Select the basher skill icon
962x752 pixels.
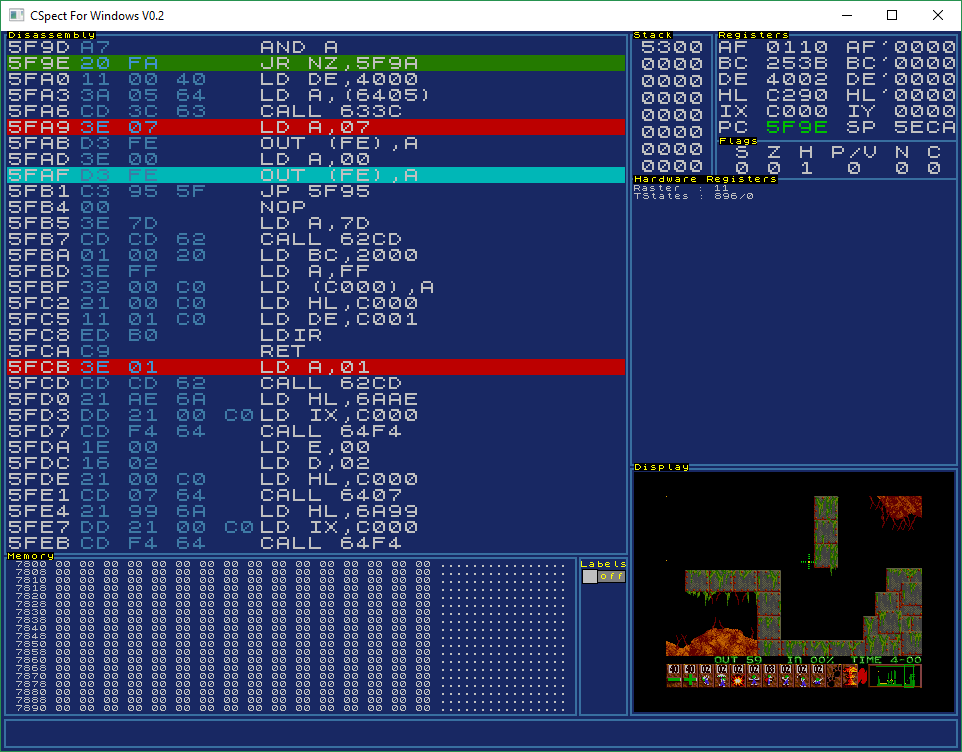785,677
